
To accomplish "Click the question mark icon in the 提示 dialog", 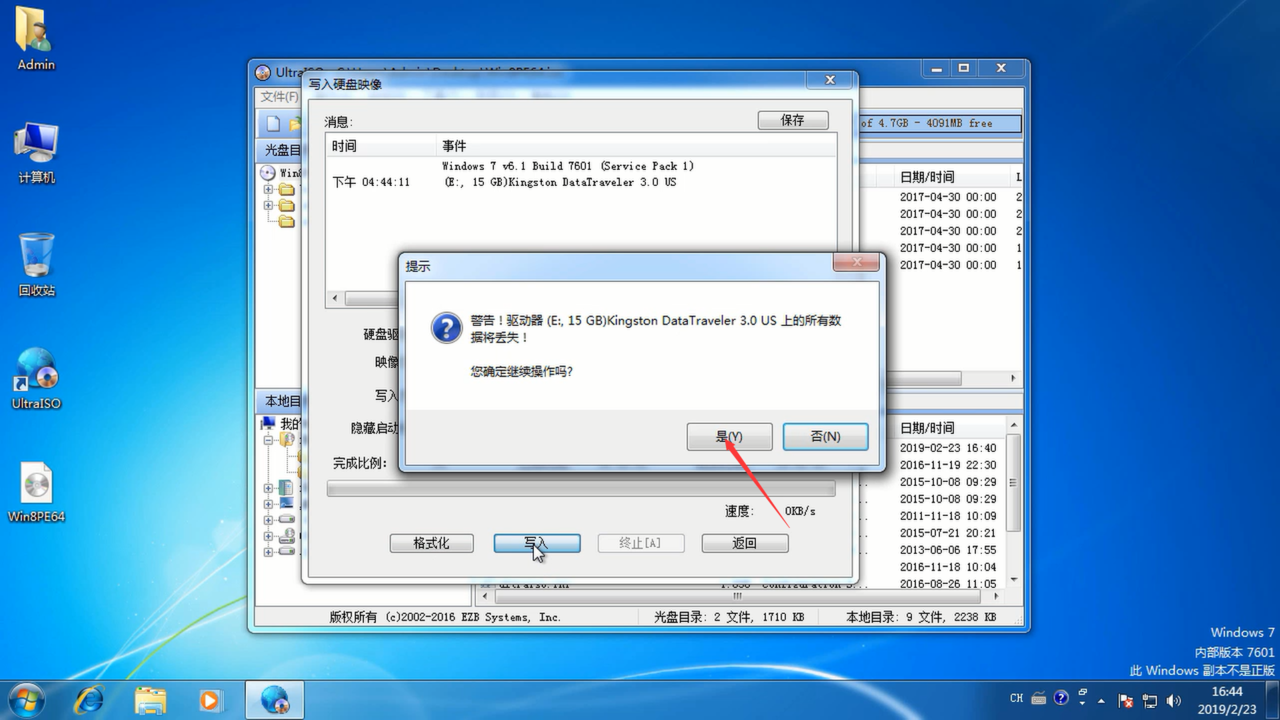I will pyautogui.click(x=446, y=328).
